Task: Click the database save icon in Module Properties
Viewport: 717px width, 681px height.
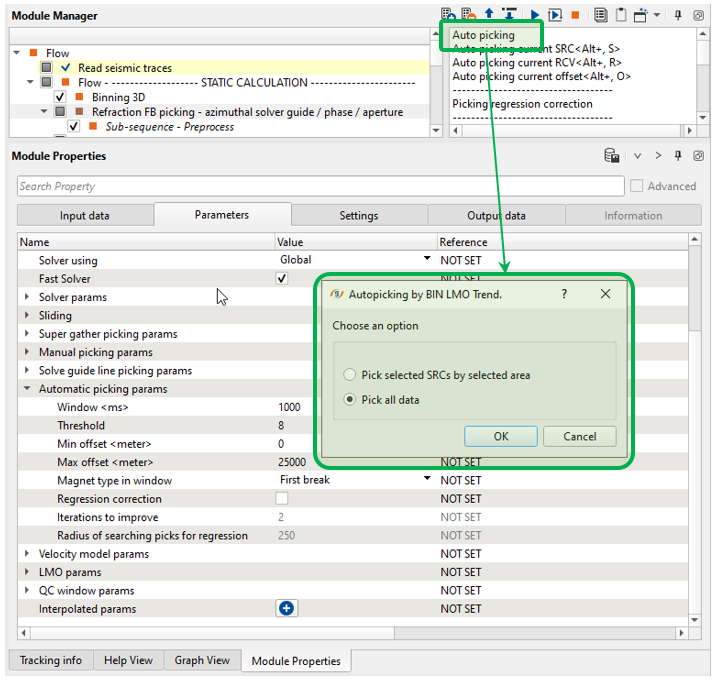Action: click(611, 156)
